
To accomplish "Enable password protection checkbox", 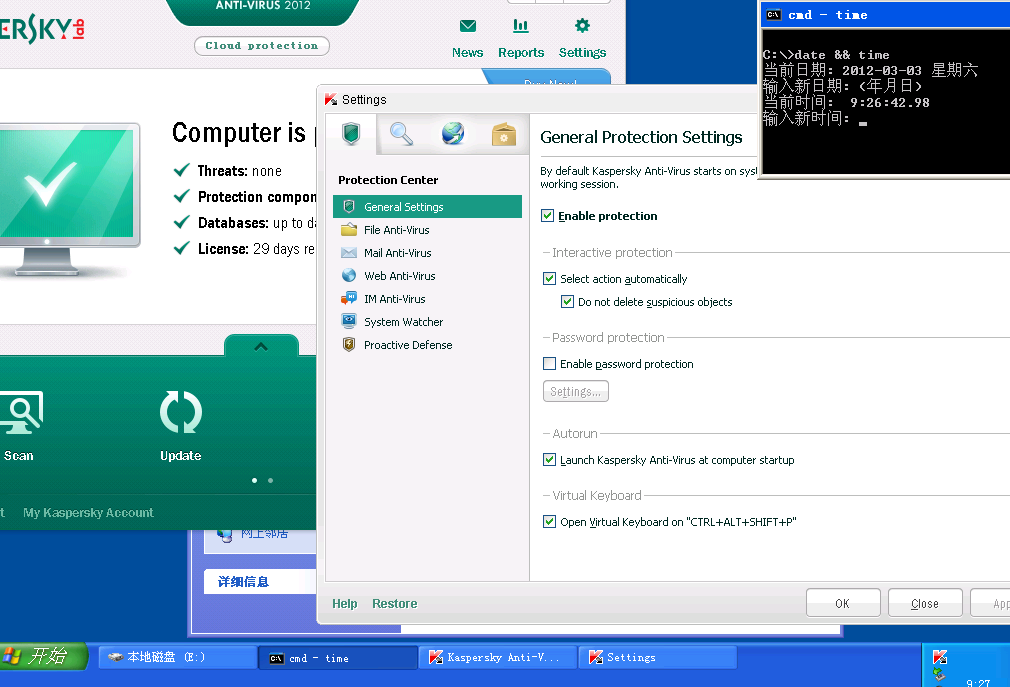I will (549, 364).
